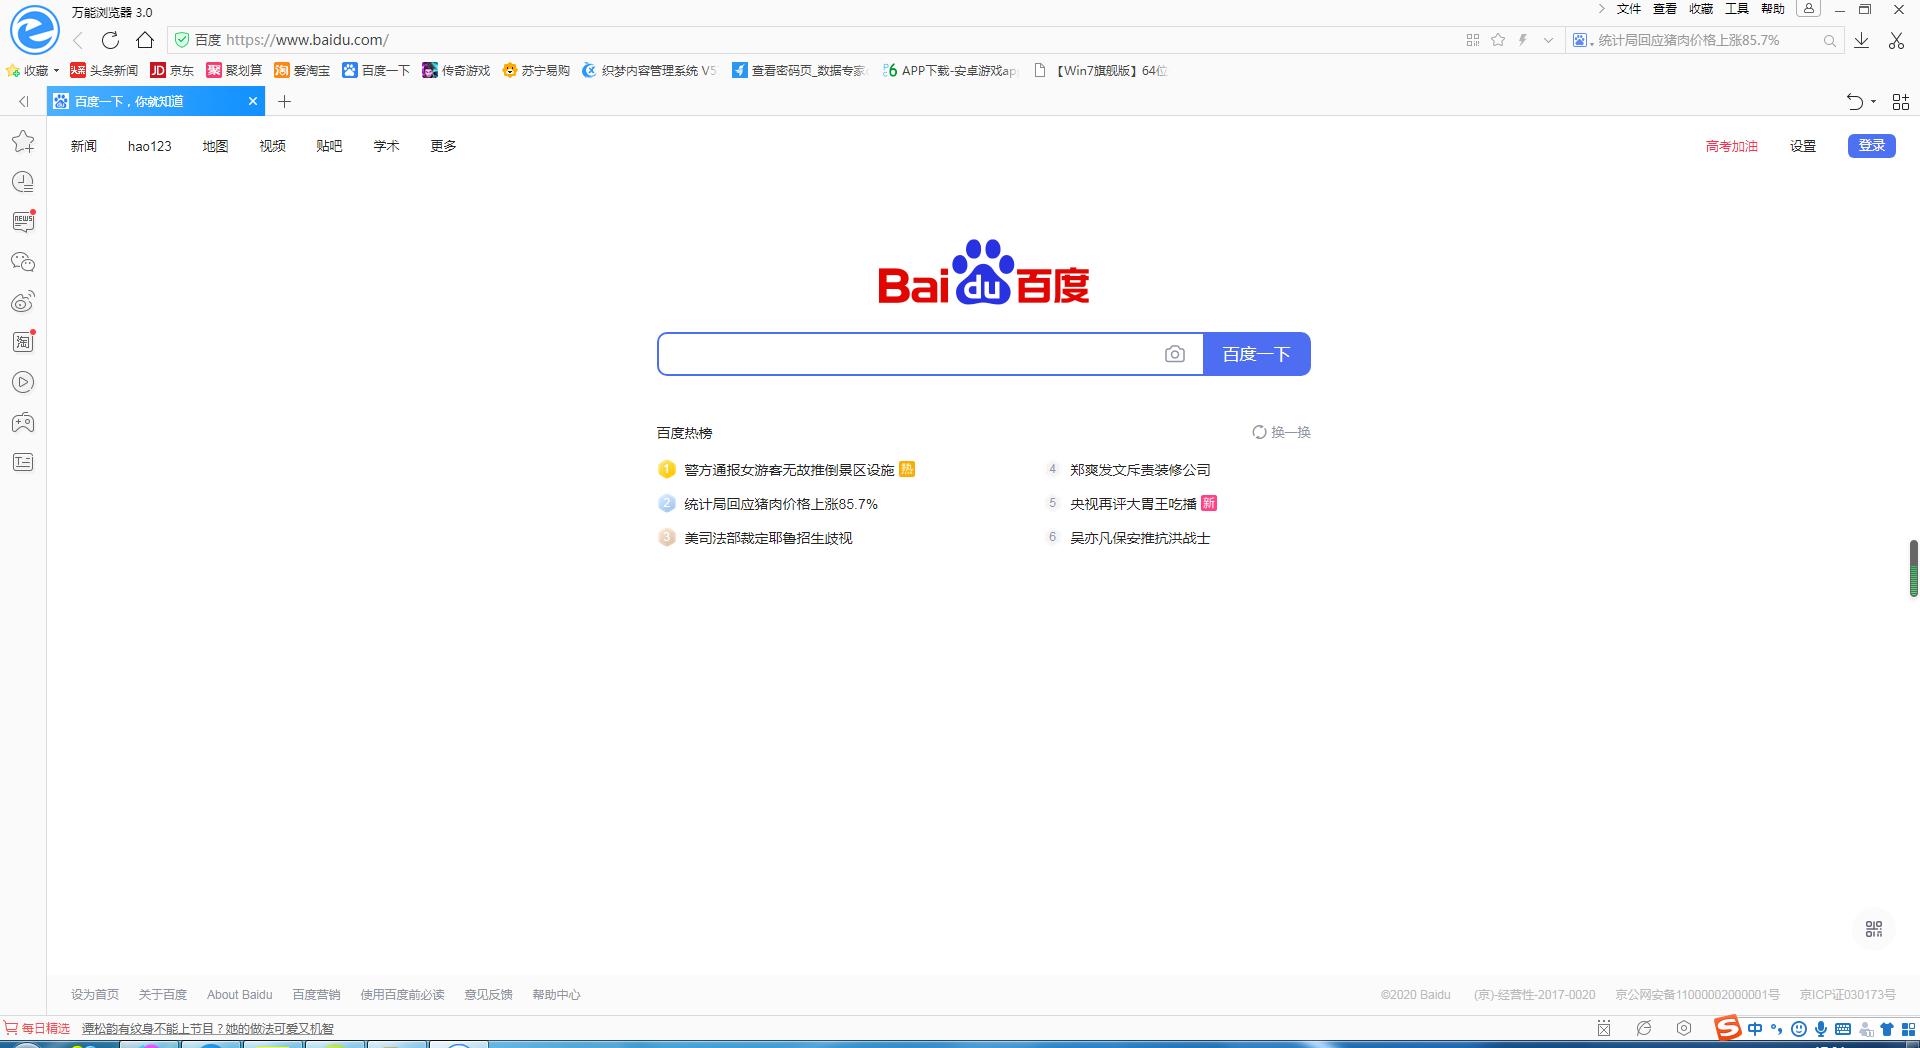Open sidebar Weibo icon

[x=23, y=302]
